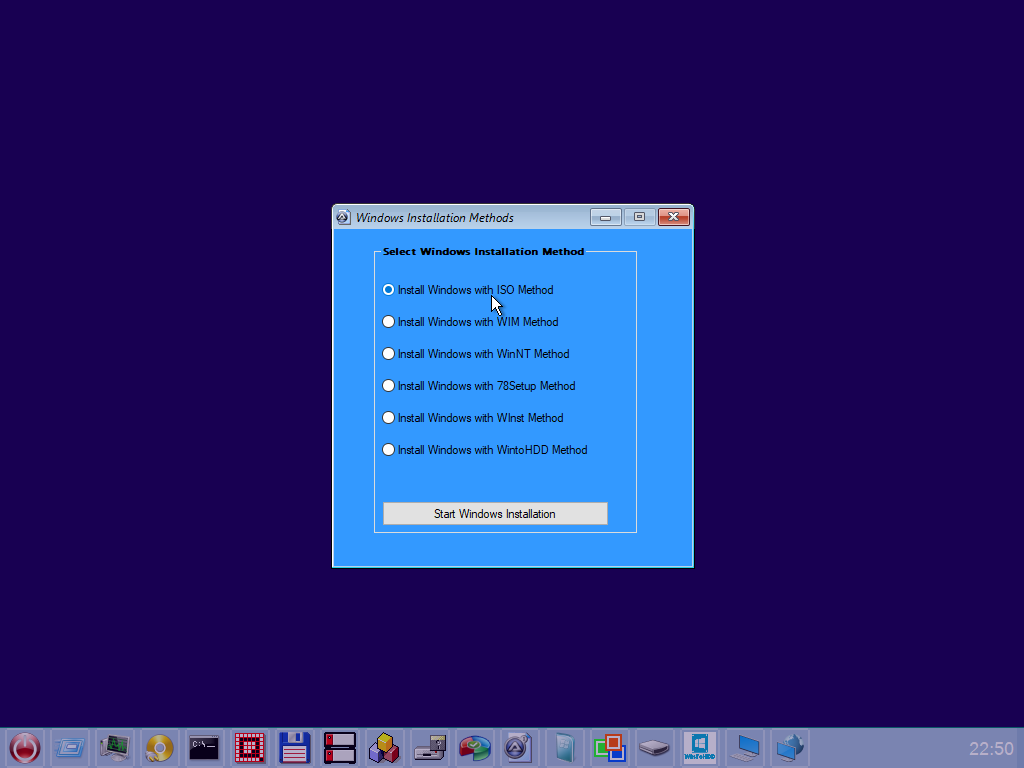Launch the command prompt icon

204,748
